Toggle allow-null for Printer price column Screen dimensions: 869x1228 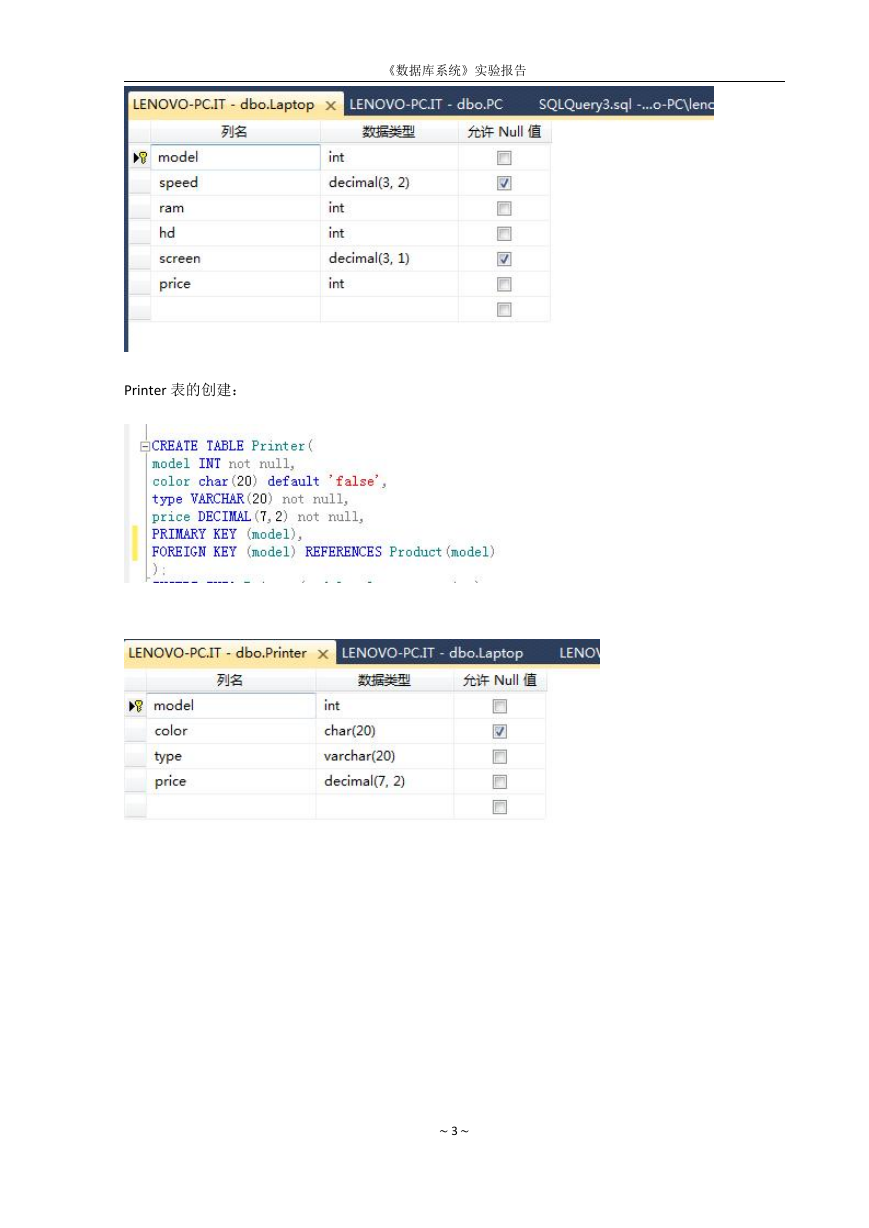tap(500, 782)
